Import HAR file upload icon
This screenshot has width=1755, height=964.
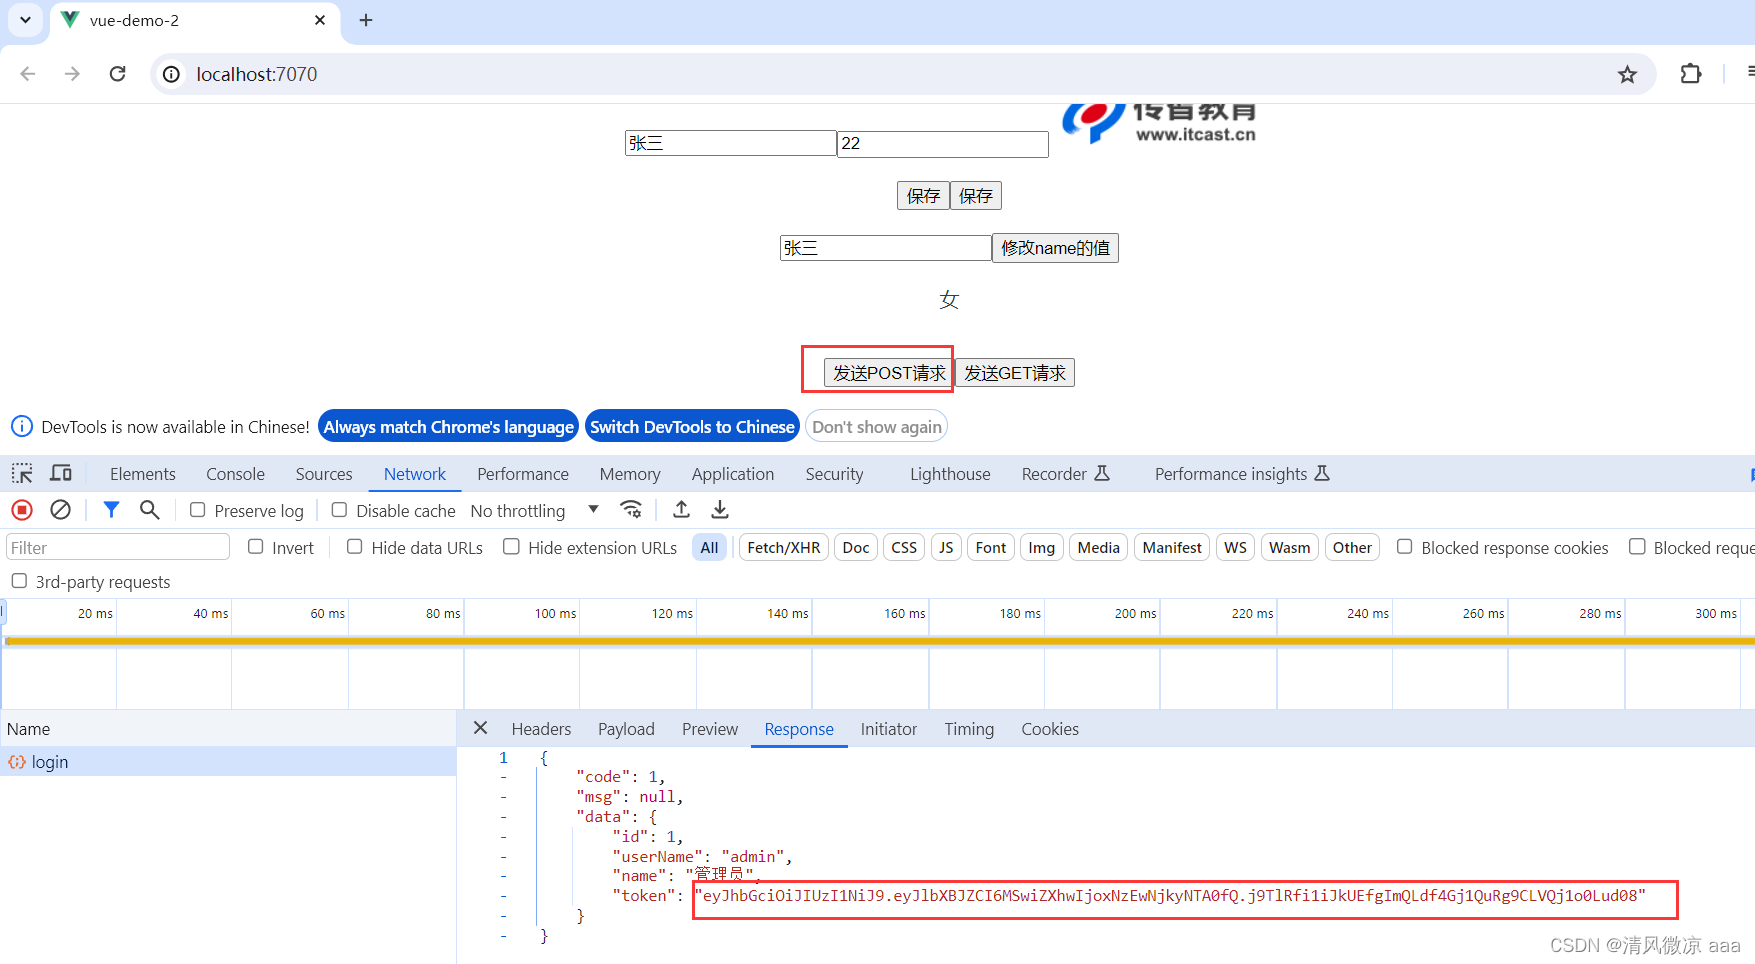pyautogui.click(x=681, y=509)
